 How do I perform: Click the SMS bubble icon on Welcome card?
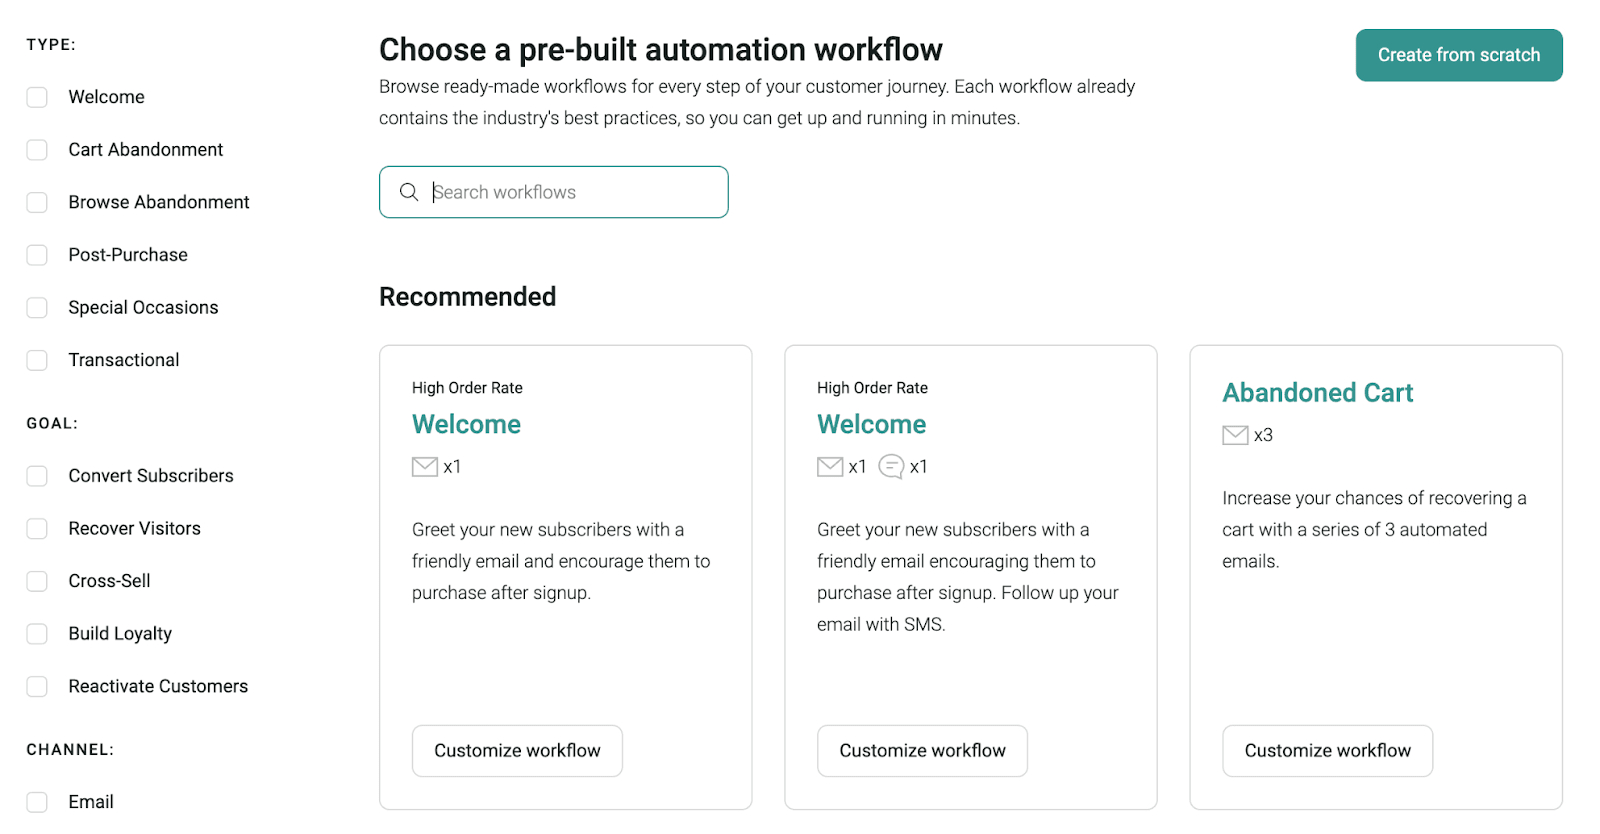pos(891,467)
